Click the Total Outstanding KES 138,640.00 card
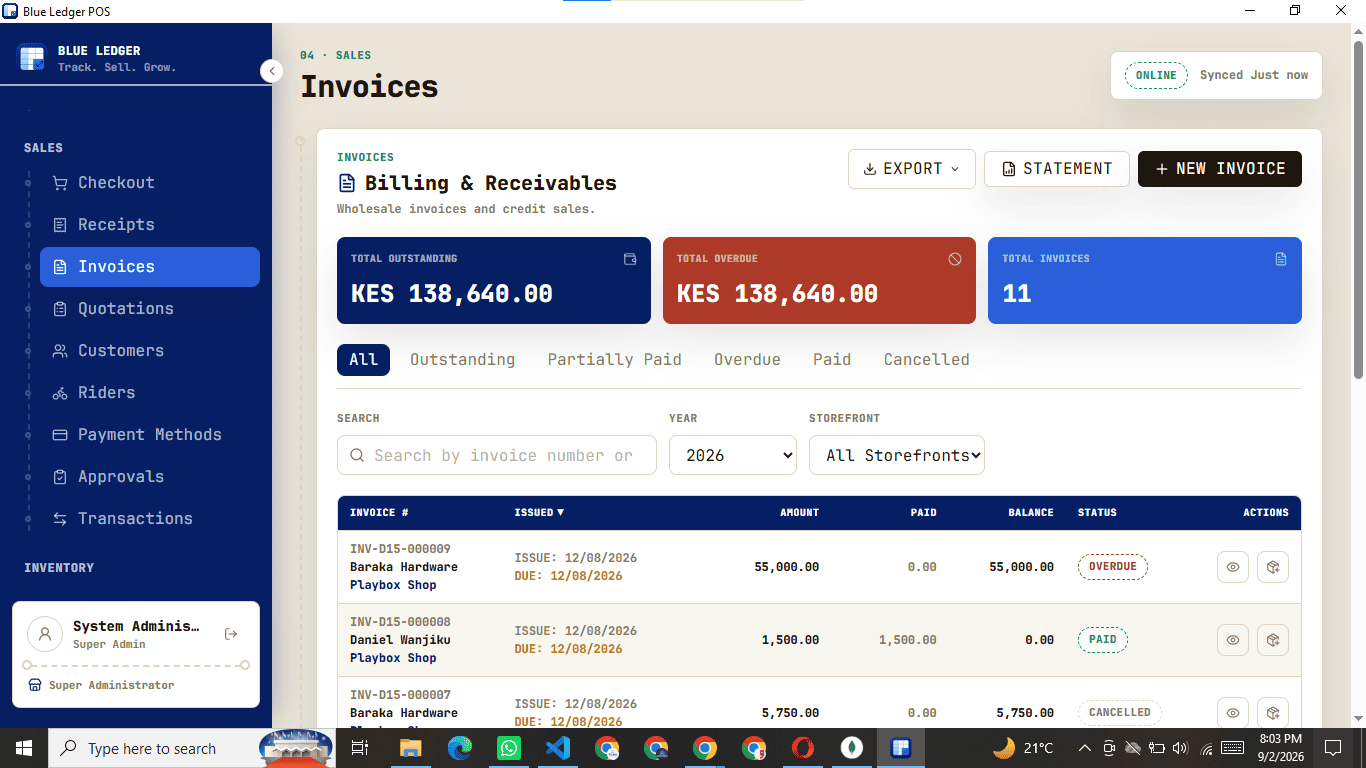 494,280
